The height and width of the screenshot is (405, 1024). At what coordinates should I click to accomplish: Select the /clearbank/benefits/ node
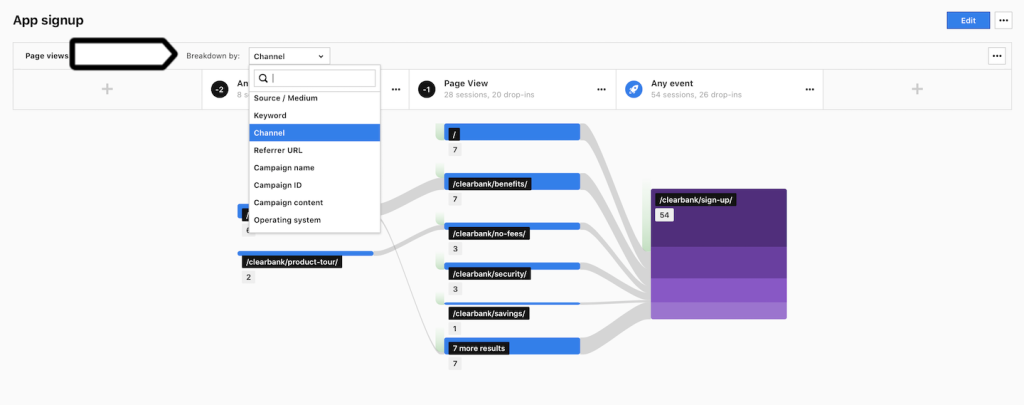click(512, 182)
